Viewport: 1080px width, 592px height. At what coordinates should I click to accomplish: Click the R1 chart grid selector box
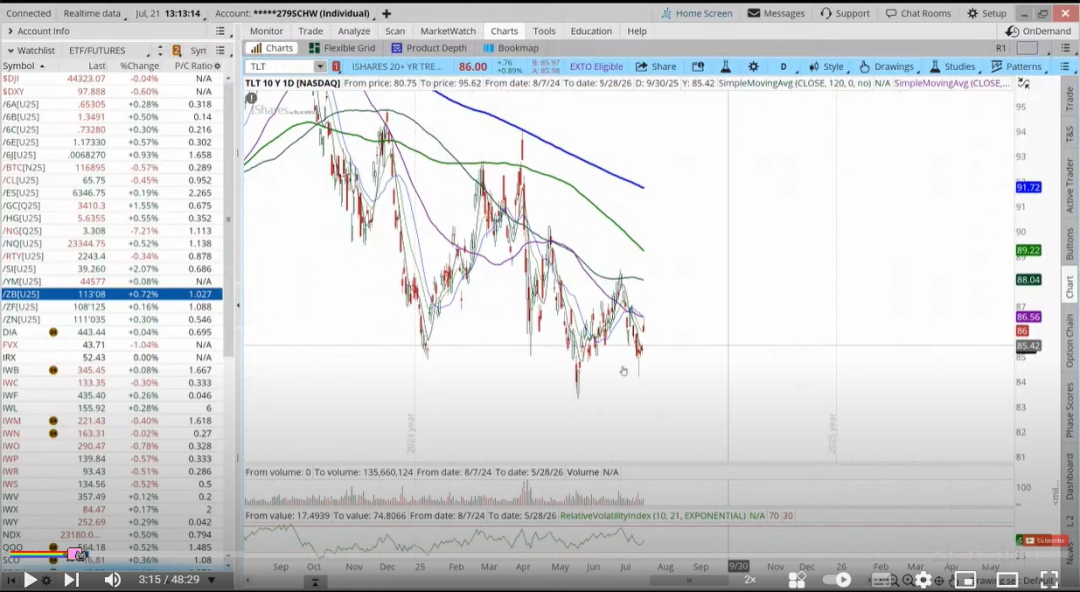[x=1027, y=48]
